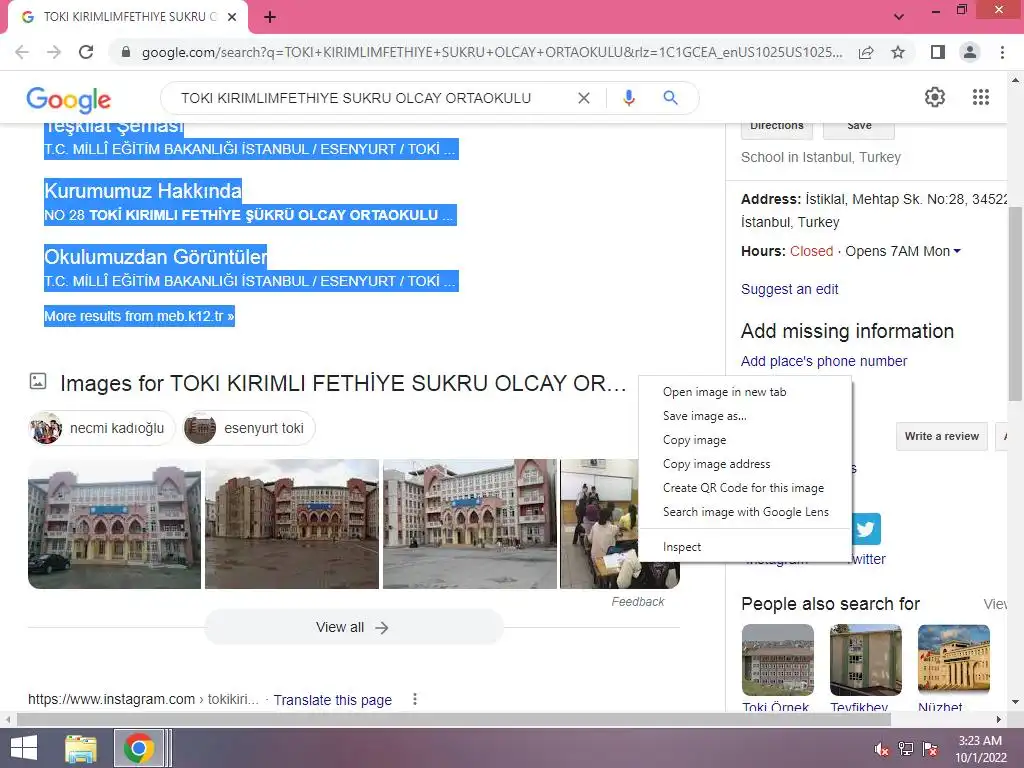Open Images for TOKI KIRIMLI heading
The width and height of the screenshot is (1024, 768).
coord(343,383)
